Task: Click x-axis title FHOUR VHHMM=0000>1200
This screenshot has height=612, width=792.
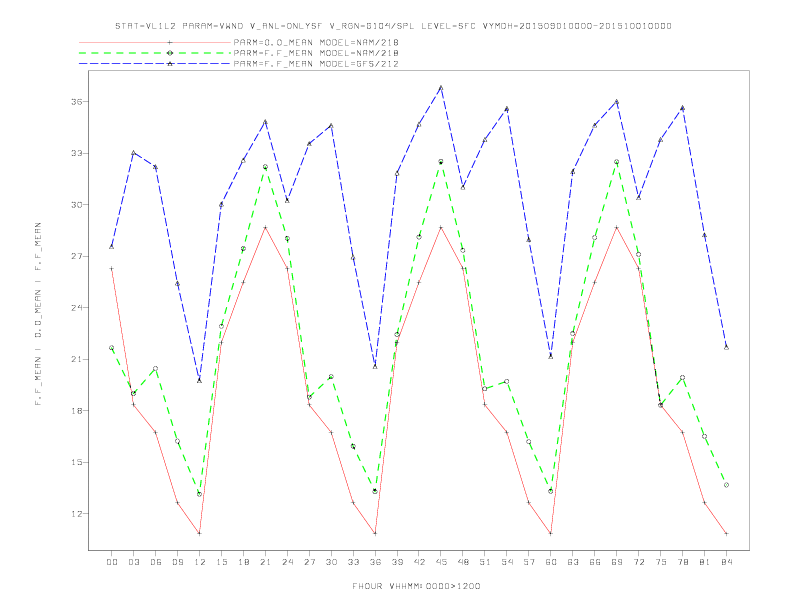Action: pyautogui.click(x=416, y=586)
